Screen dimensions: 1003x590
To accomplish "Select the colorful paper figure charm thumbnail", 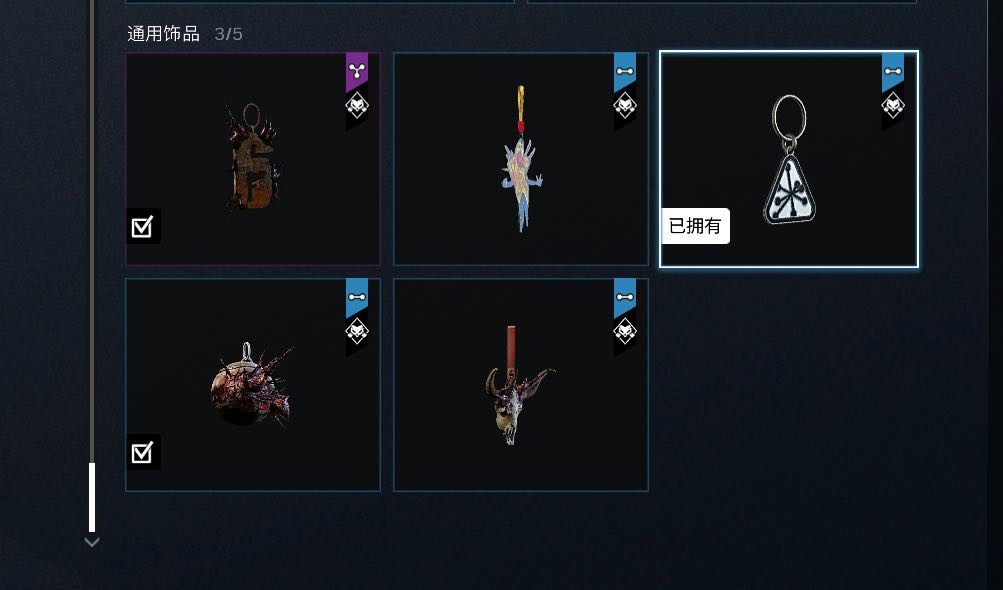I will pyautogui.click(x=521, y=159).
